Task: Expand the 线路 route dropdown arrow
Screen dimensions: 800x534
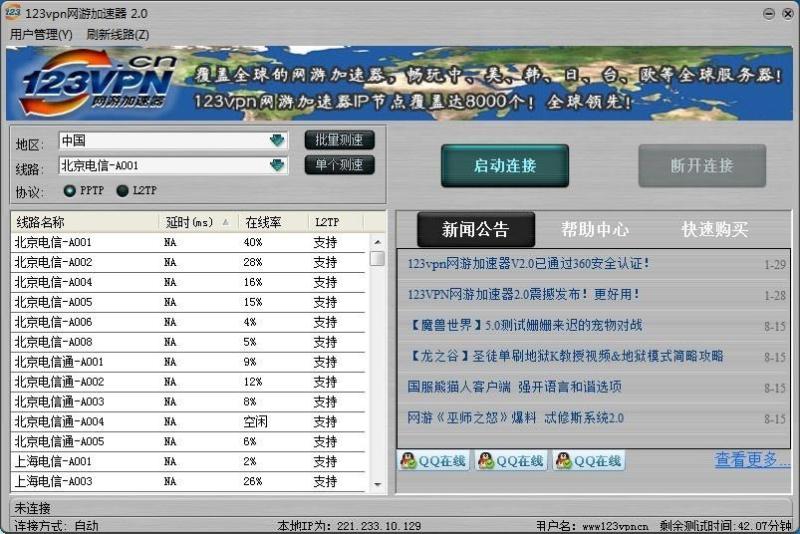Action: click(x=277, y=165)
